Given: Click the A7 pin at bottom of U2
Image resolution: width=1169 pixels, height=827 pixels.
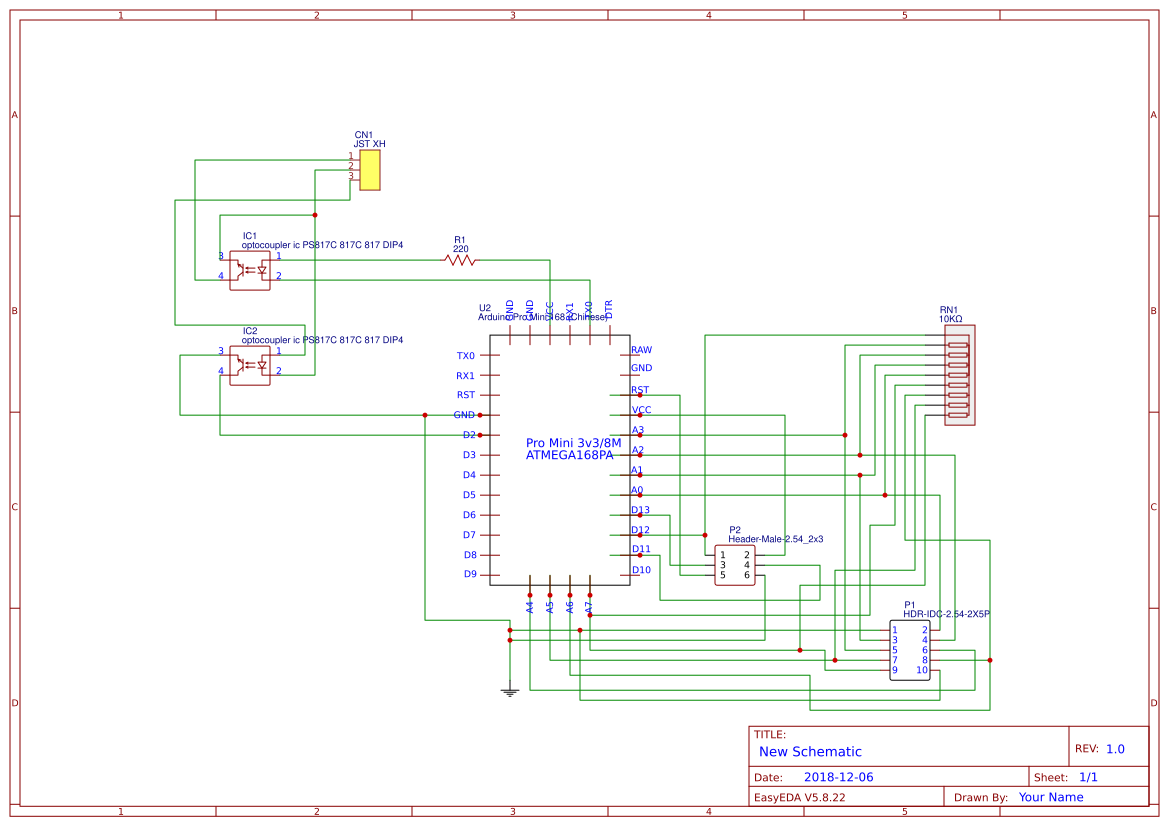Looking at the screenshot, I should tap(590, 605).
